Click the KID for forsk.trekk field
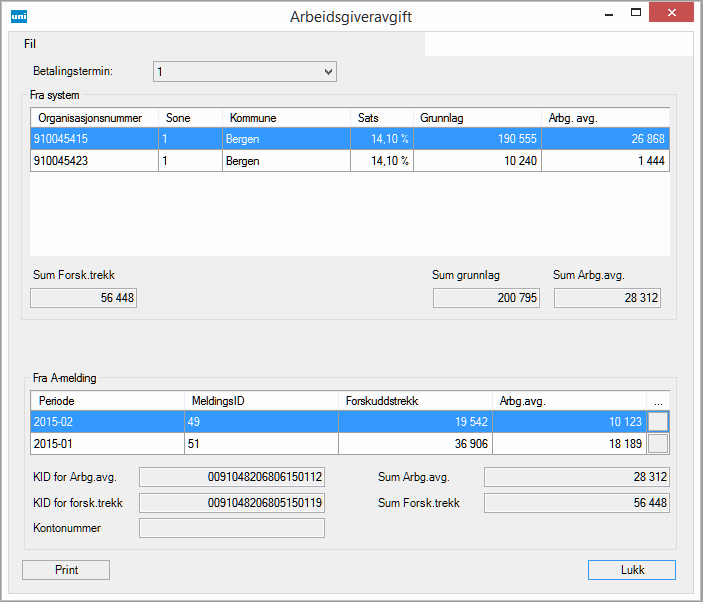703x602 pixels. [232, 503]
